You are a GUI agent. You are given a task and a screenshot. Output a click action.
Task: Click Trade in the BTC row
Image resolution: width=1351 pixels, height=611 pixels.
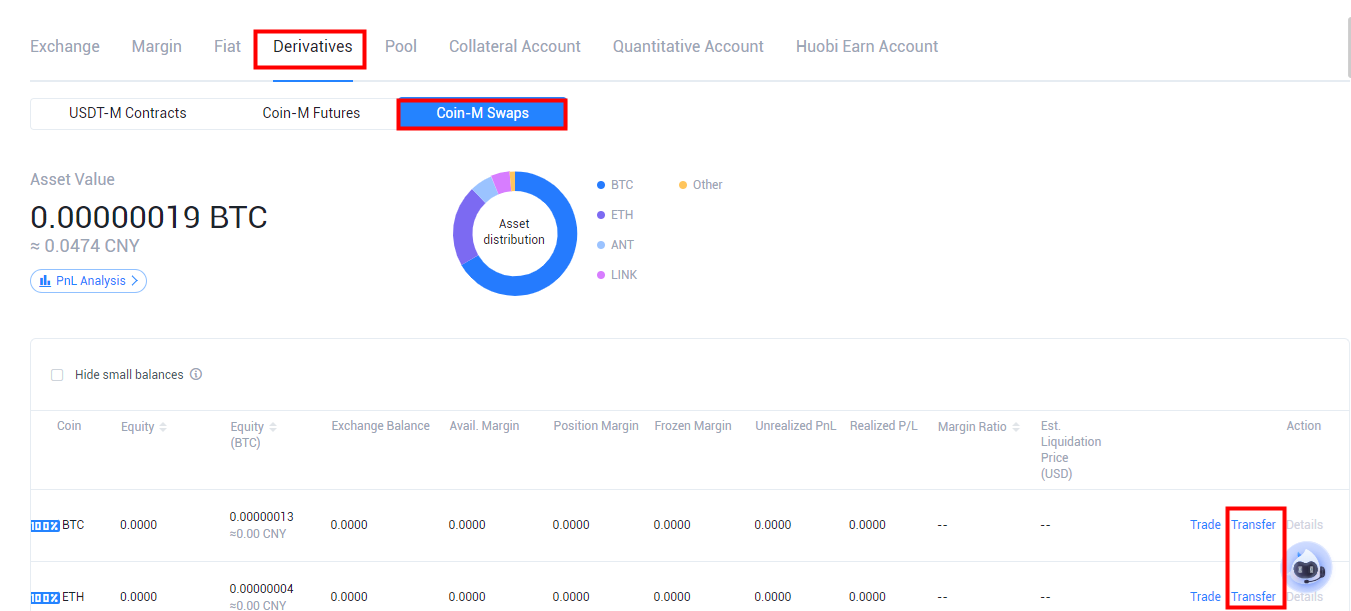click(1205, 525)
